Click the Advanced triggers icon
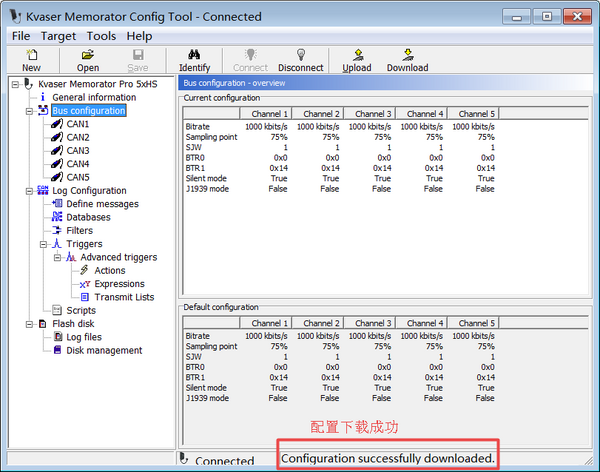This screenshot has height=472, width=600. tap(71, 257)
